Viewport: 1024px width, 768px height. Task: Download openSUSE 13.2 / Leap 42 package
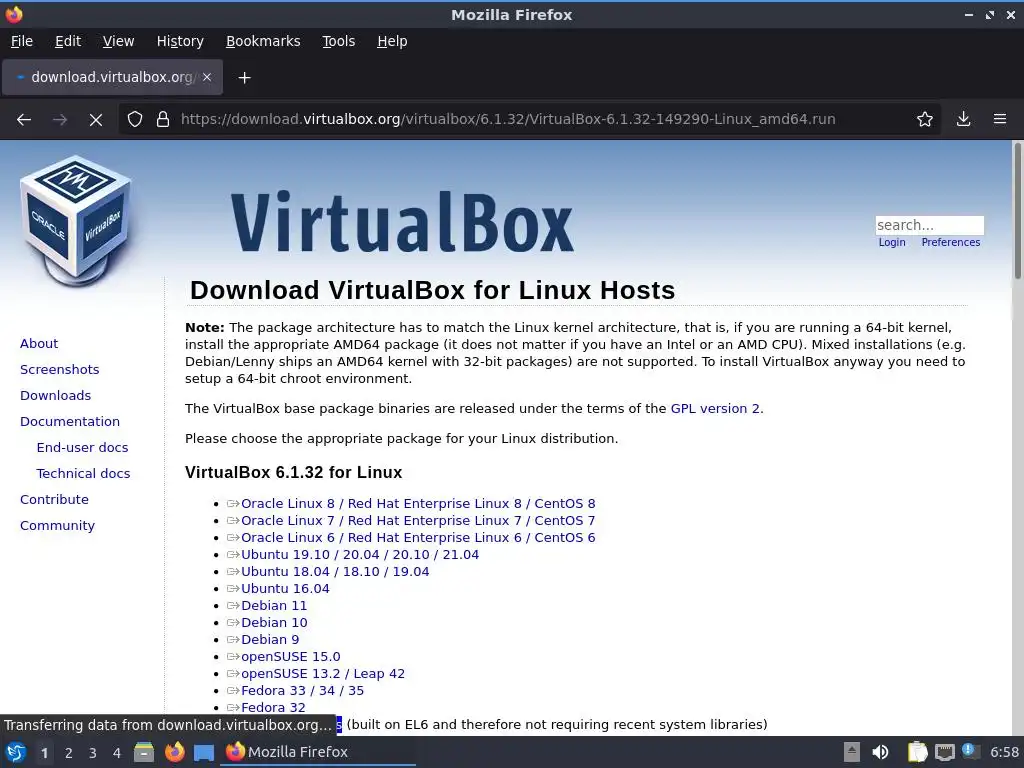pyautogui.click(x=323, y=673)
